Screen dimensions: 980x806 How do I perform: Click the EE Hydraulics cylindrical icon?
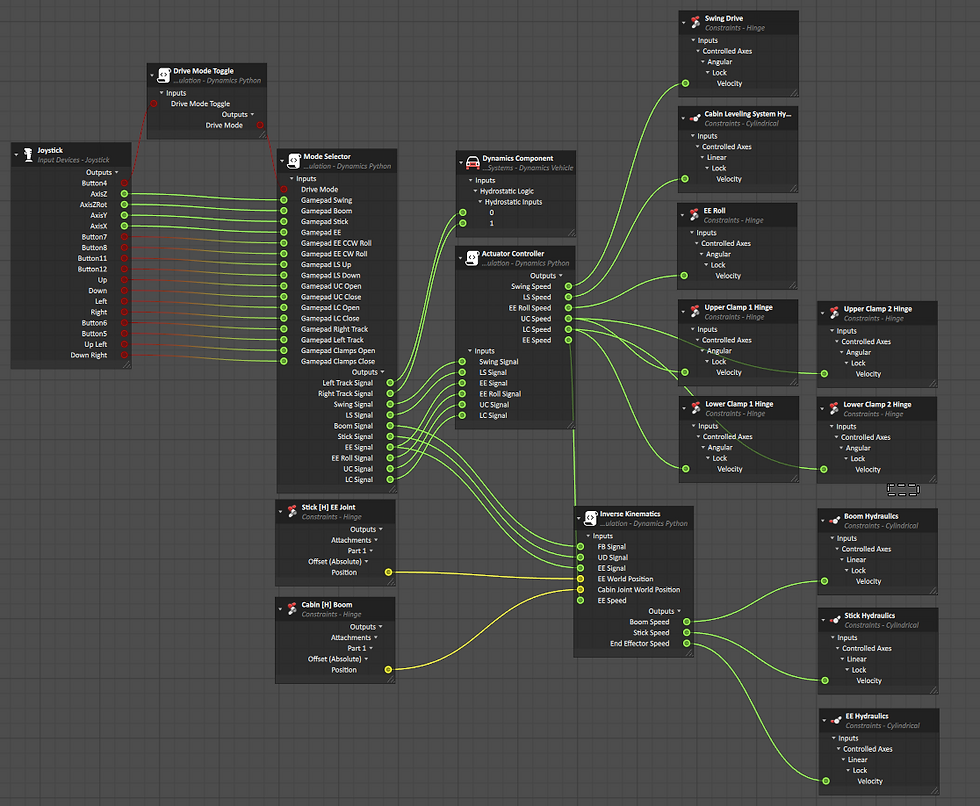pyautogui.click(x=836, y=720)
